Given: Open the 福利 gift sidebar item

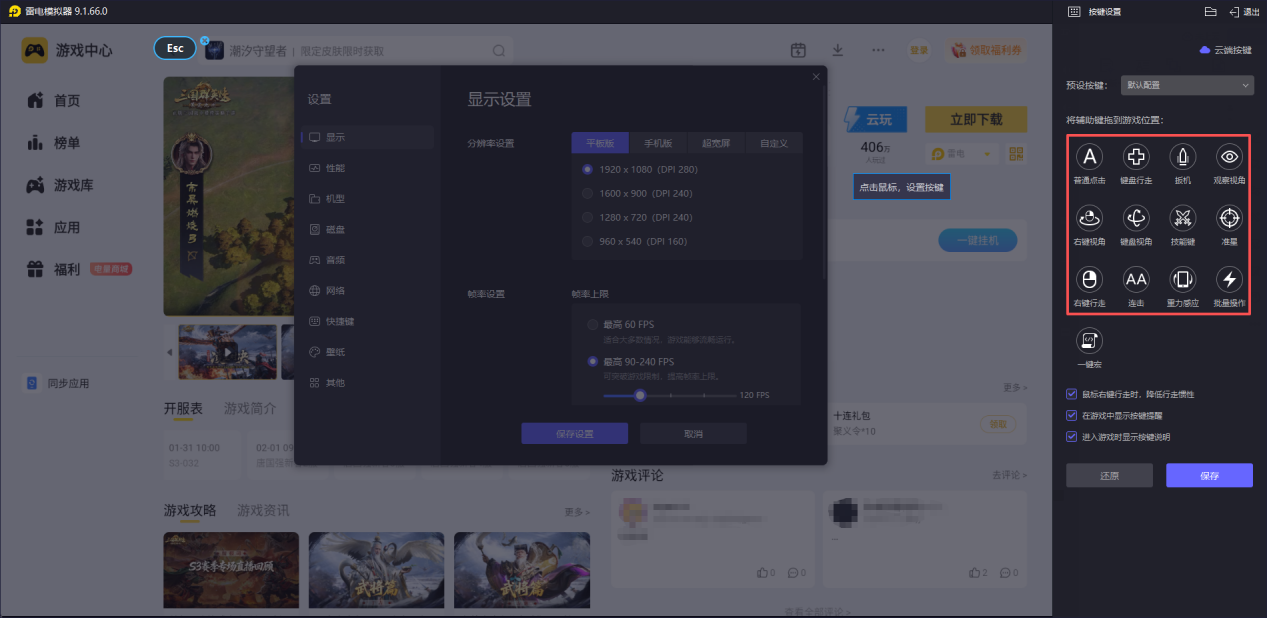Looking at the screenshot, I should click(x=55, y=269).
